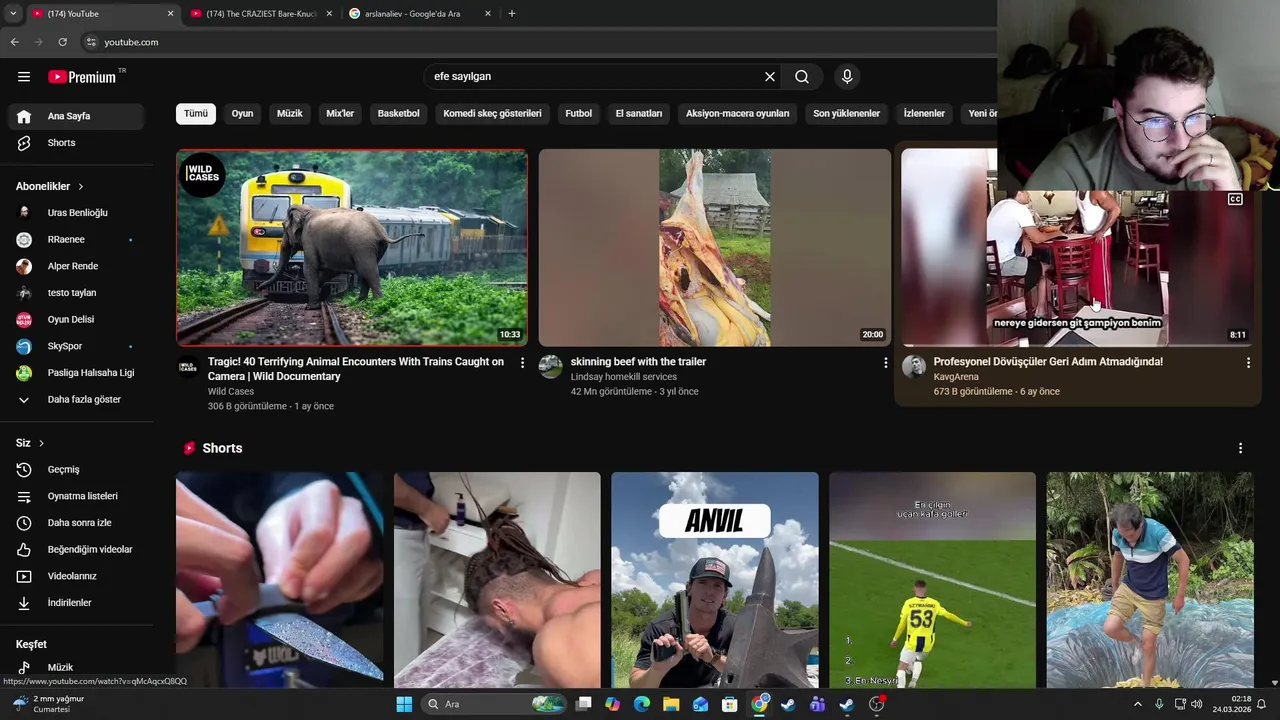
Task: Click the YouTube Premium logo
Action: pyautogui.click(x=84, y=76)
